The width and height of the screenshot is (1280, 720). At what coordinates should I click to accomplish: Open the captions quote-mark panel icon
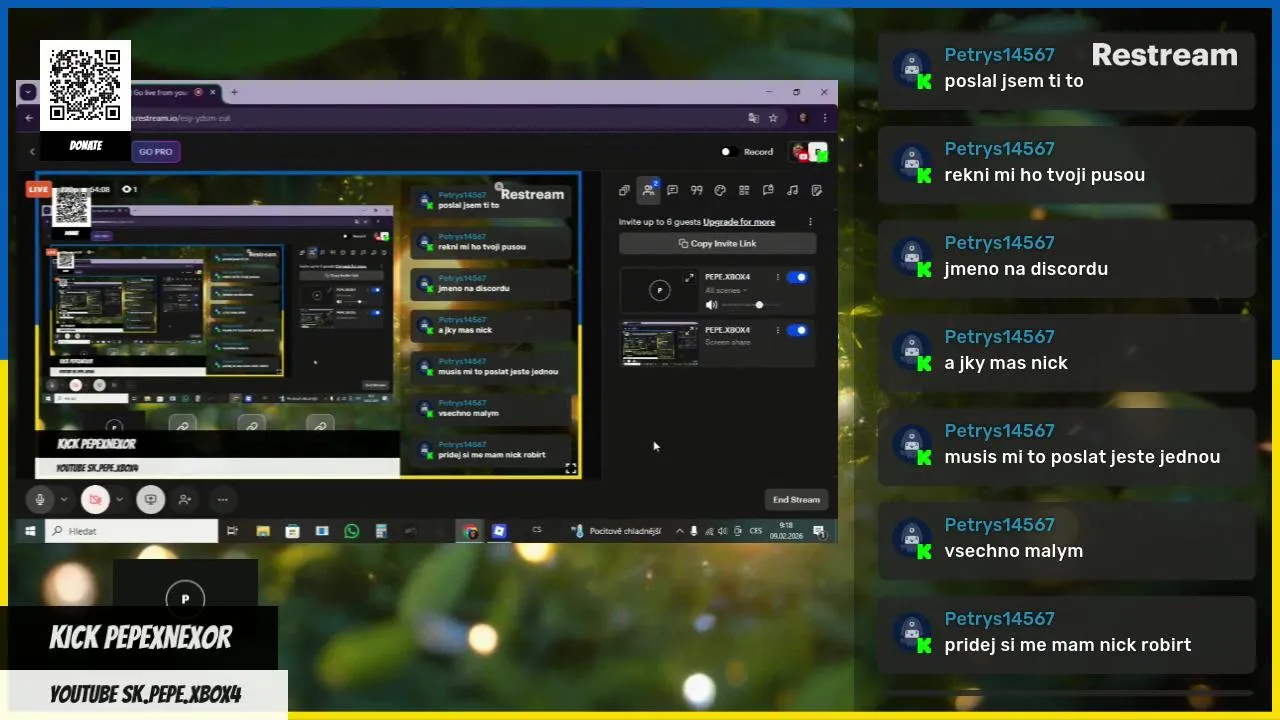[696, 190]
